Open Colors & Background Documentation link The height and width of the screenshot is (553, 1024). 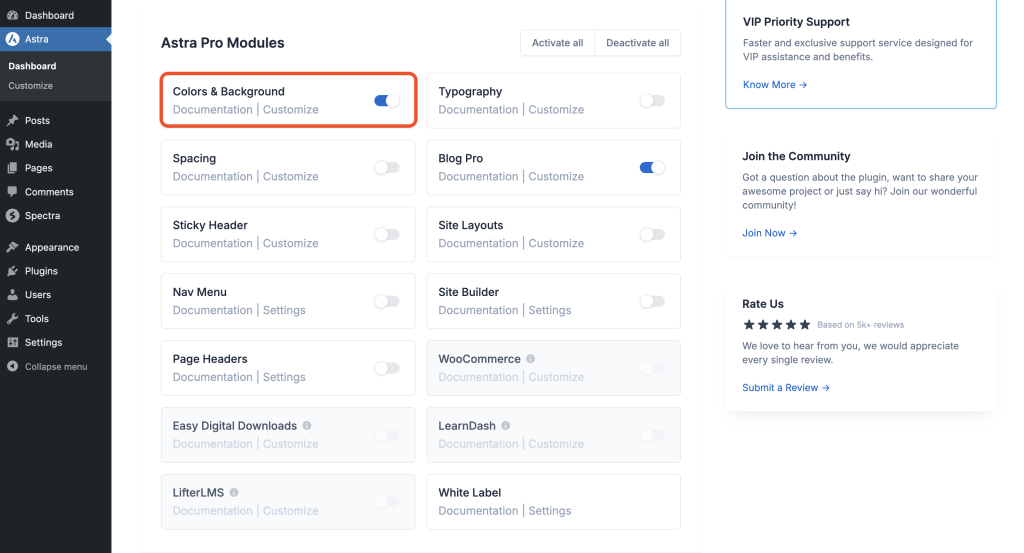pos(212,110)
